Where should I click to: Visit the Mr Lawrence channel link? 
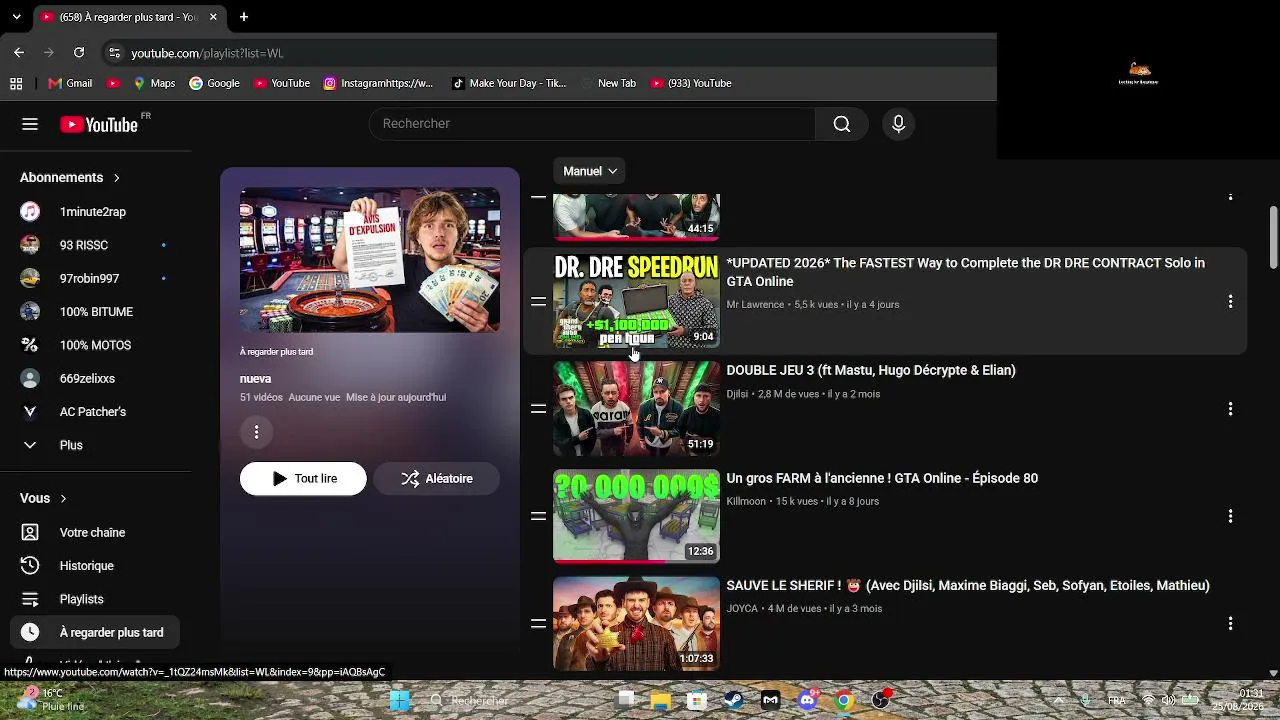755,305
